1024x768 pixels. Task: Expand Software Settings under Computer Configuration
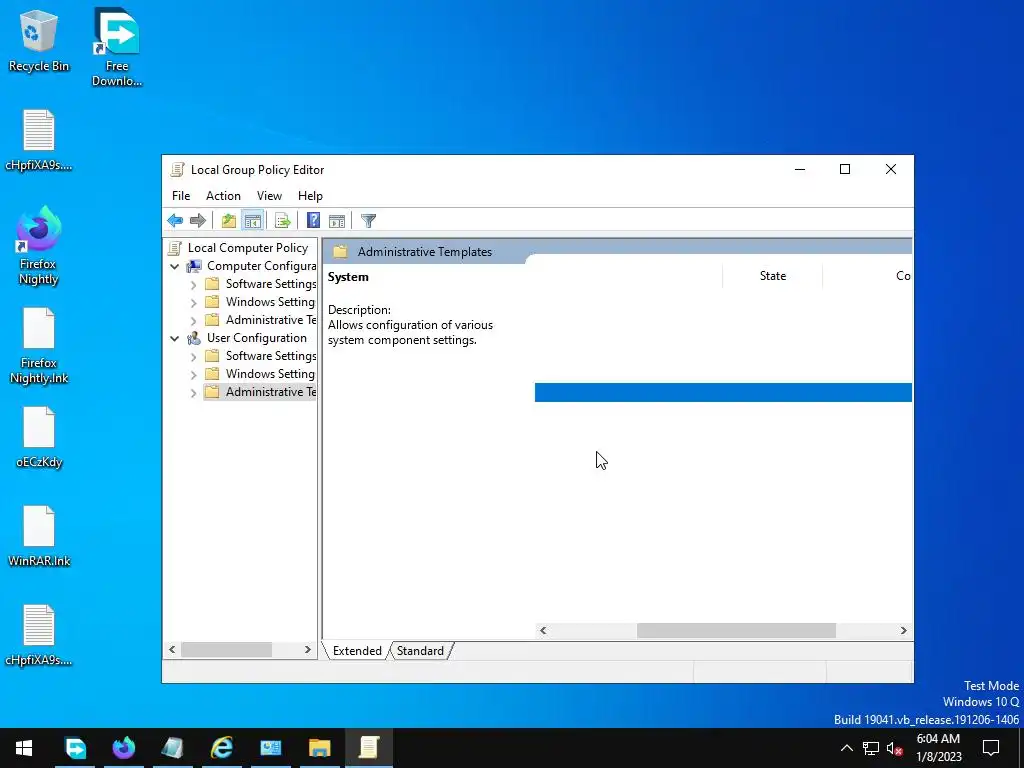click(x=193, y=285)
